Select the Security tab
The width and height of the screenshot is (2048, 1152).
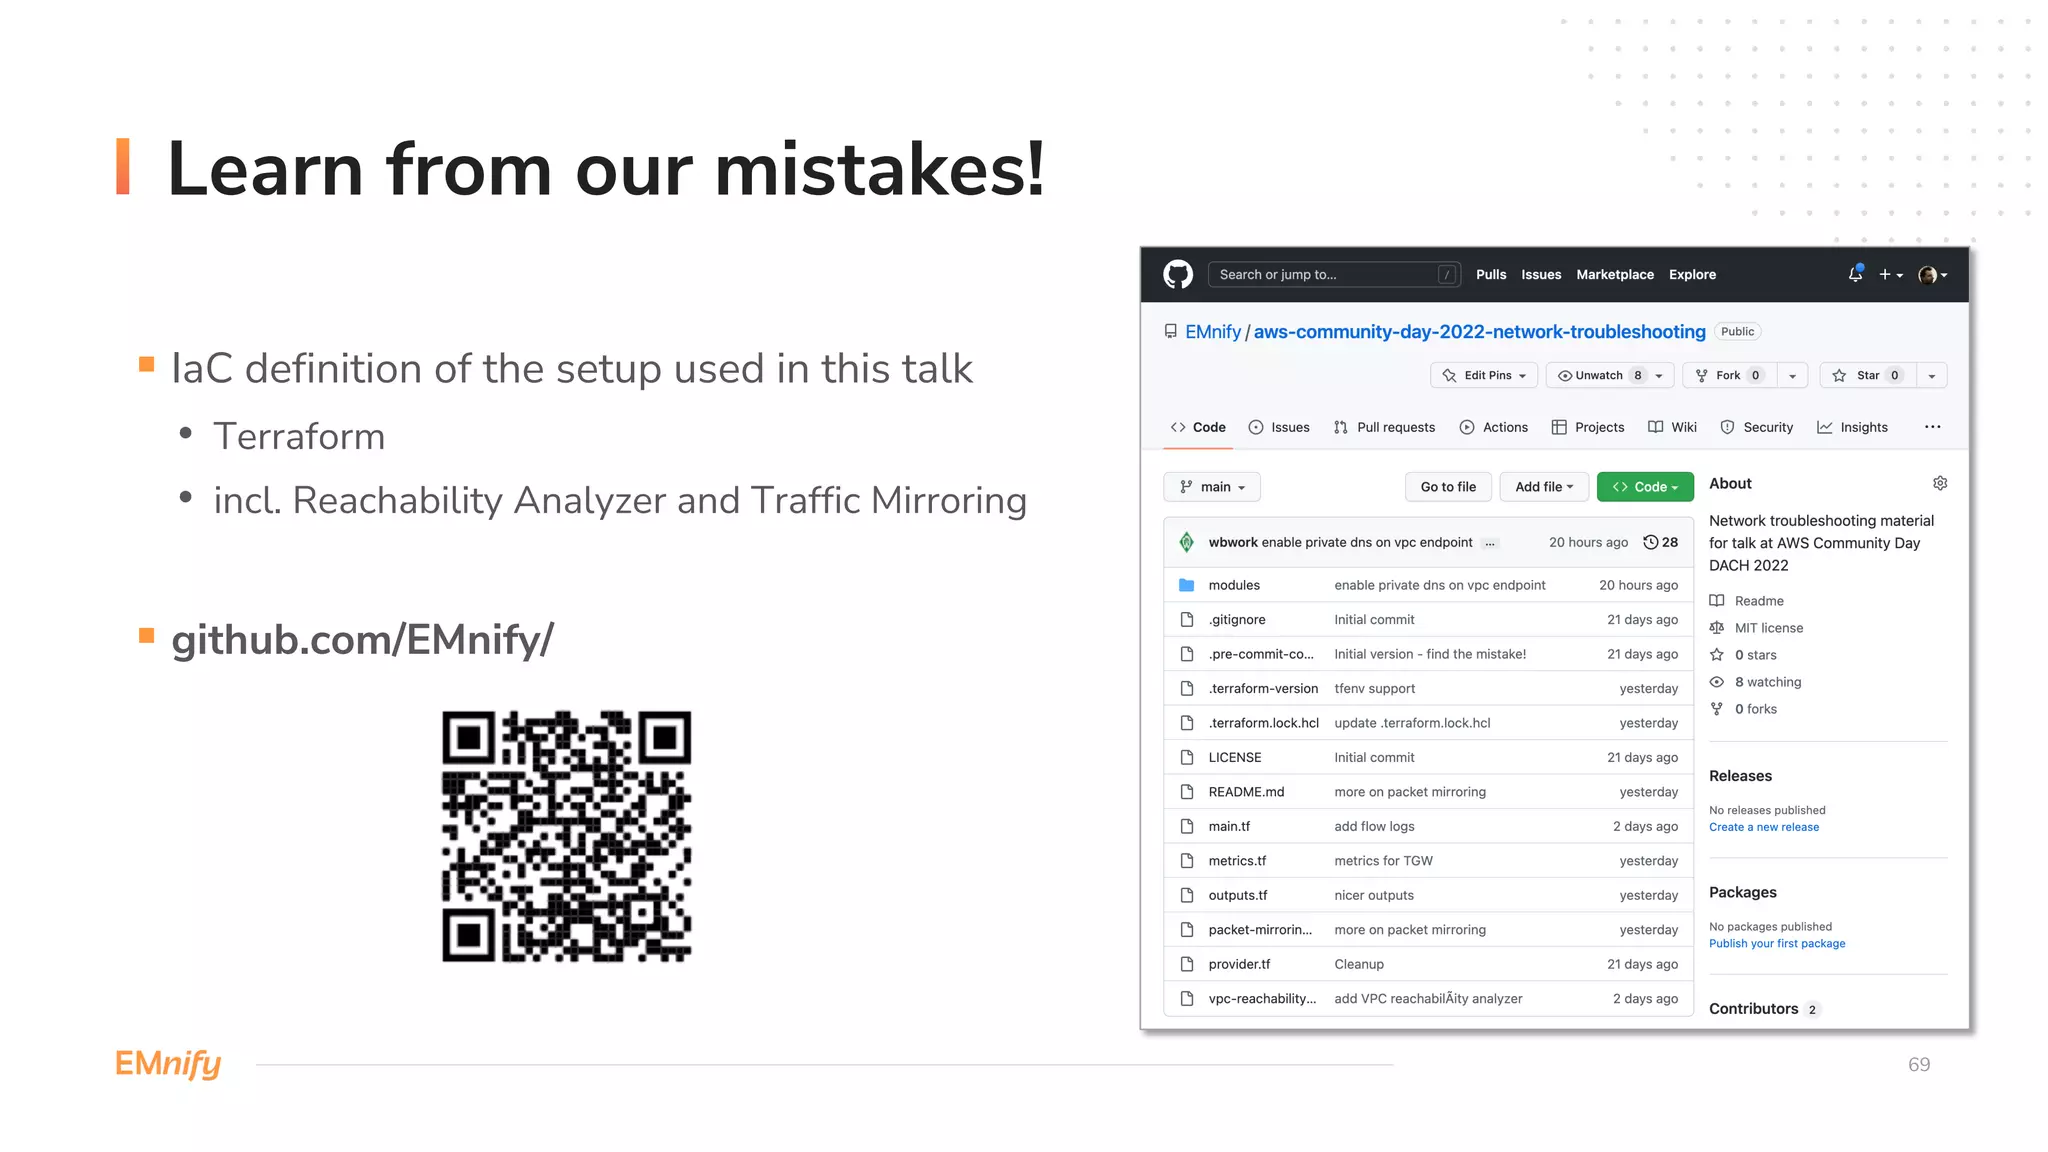tap(1757, 427)
